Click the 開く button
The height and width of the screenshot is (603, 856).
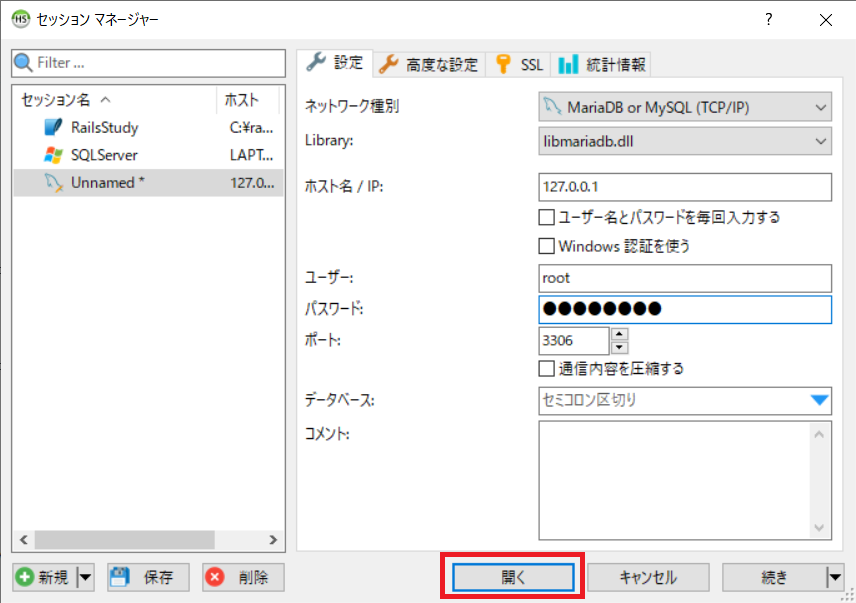point(513,577)
